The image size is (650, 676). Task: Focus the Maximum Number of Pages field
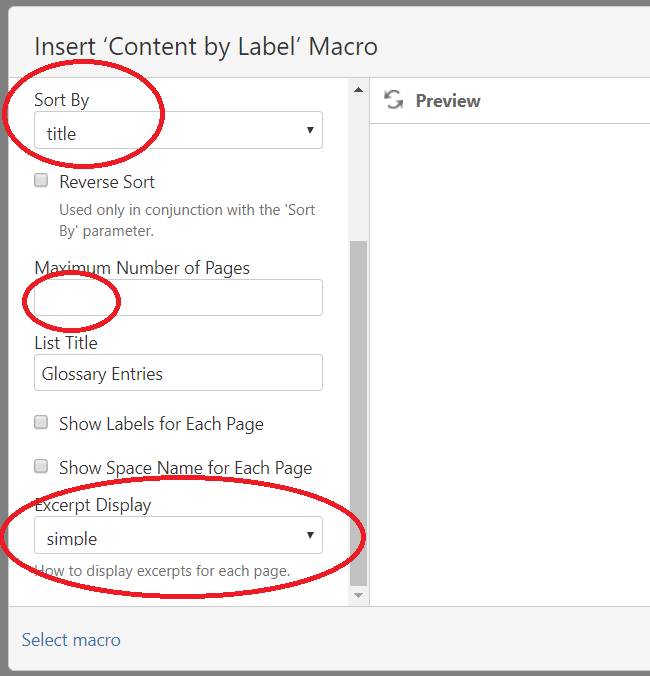(x=178, y=297)
